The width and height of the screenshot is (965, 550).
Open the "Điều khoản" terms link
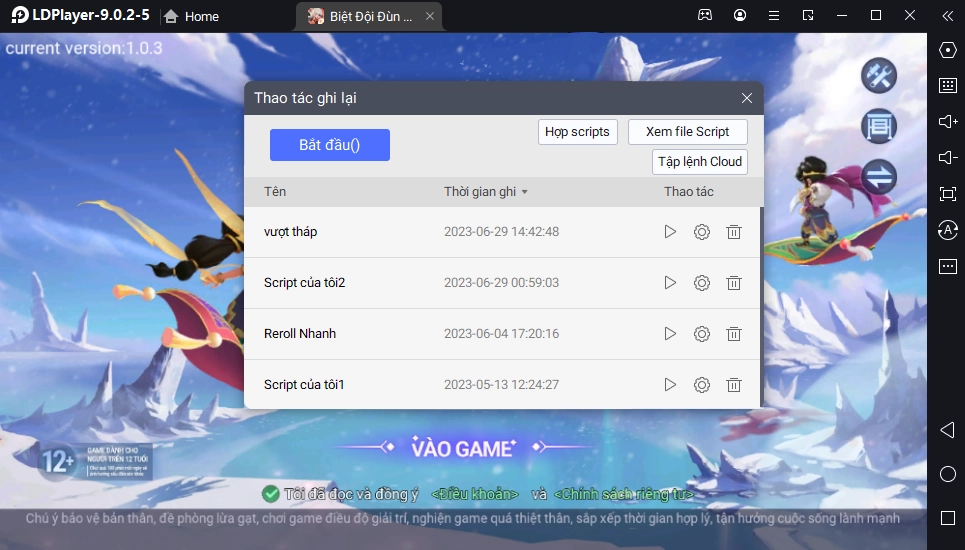[475, 494]
